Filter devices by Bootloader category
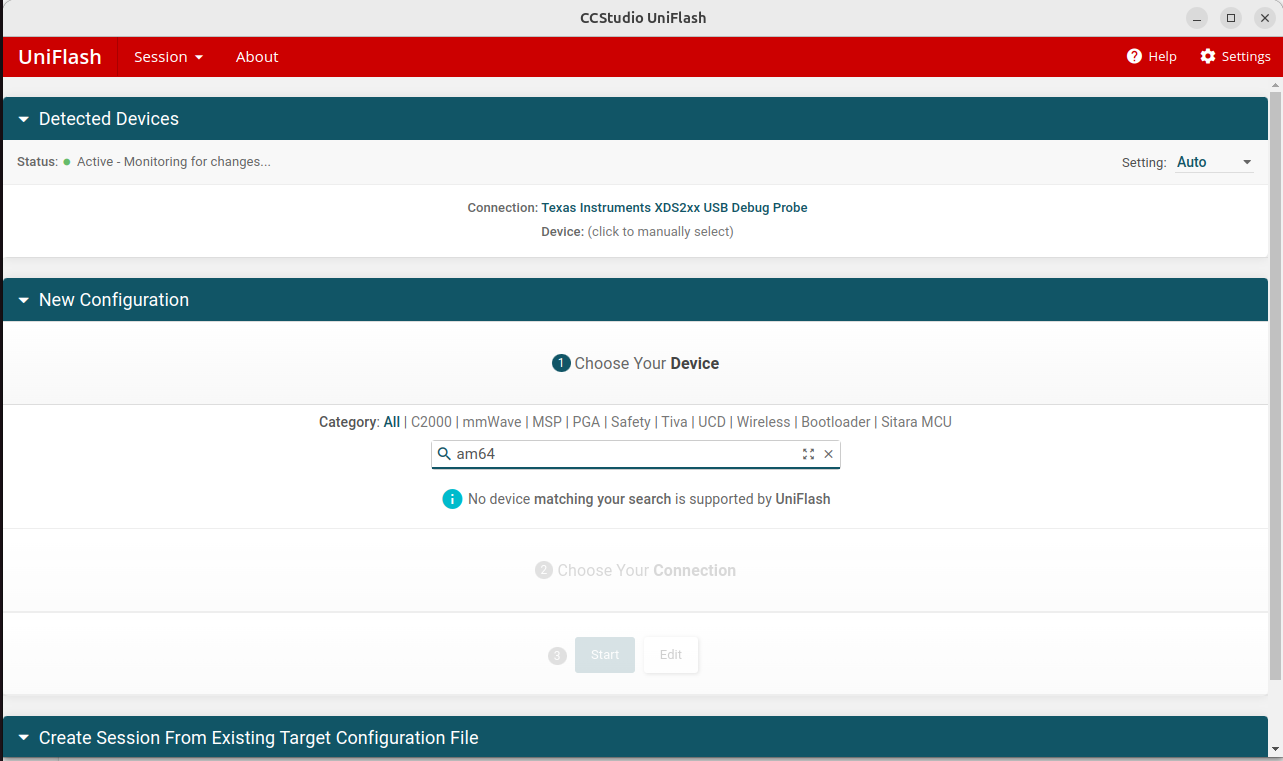1283x761 pixels. pos(836,422)
